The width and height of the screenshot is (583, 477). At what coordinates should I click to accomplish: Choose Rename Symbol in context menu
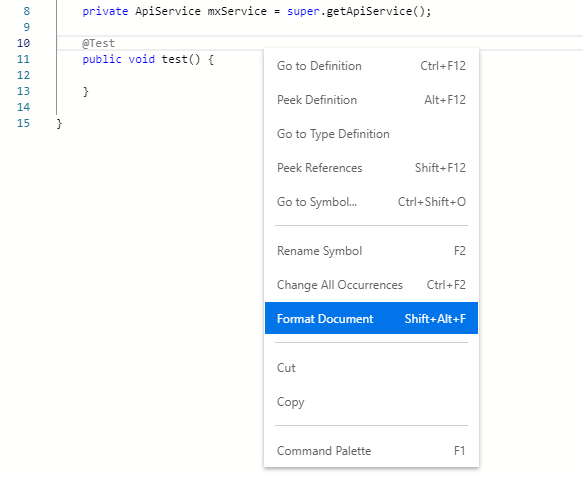tap(371, 251)
